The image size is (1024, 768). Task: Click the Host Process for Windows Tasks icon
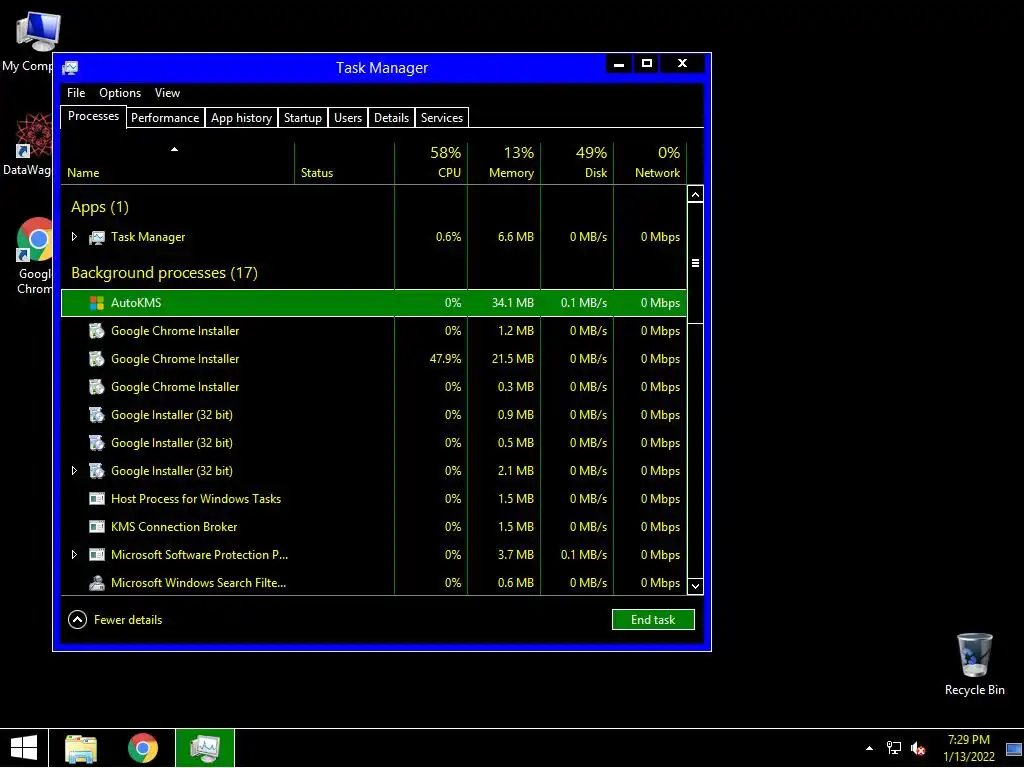97,499
